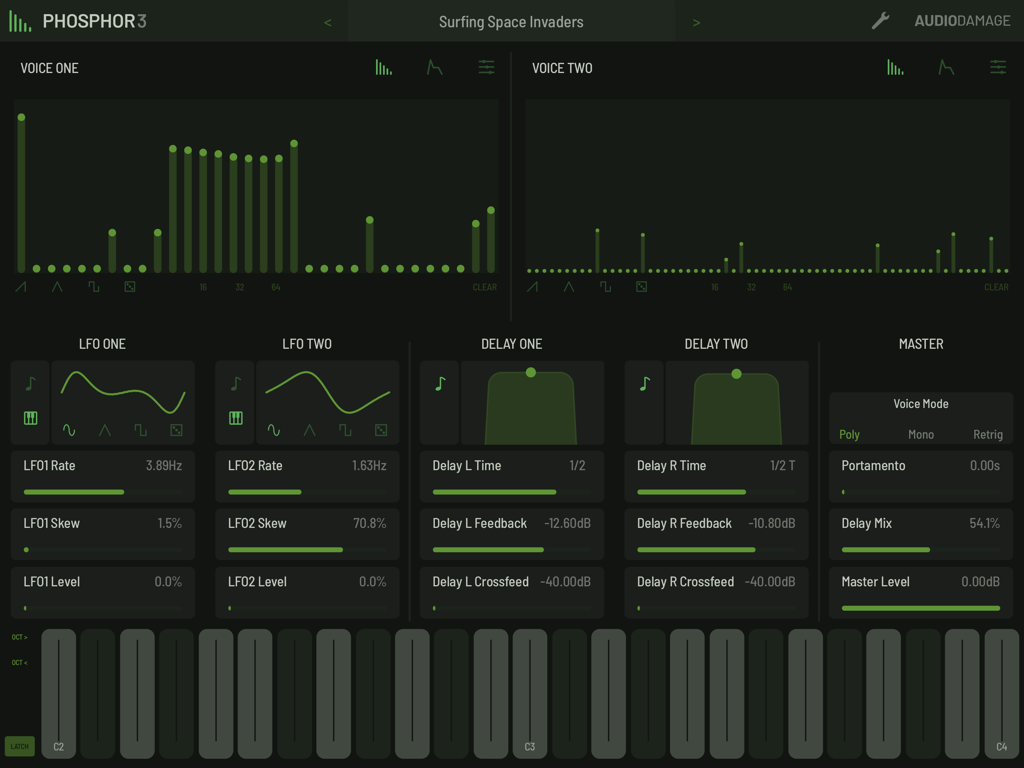
Task: Adjust the Delay Mix slider
Action: (x=920, y=549)
